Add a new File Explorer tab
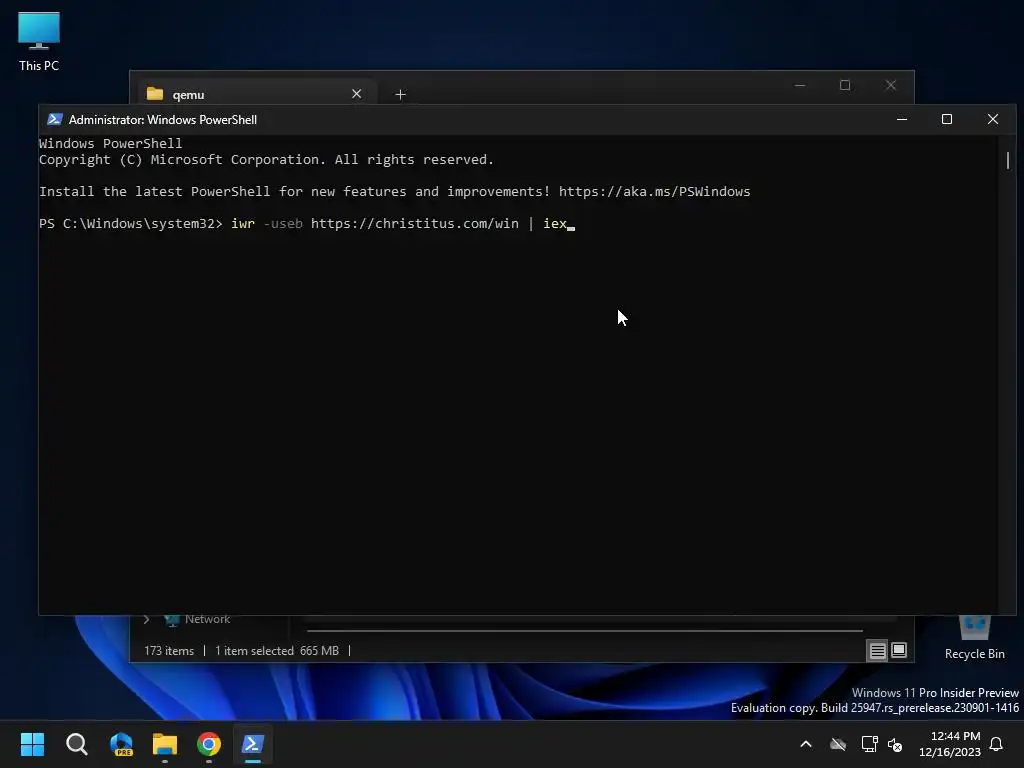Image resolution: width=1024 pixels, height=768 pixels. (x=400, y=95)
